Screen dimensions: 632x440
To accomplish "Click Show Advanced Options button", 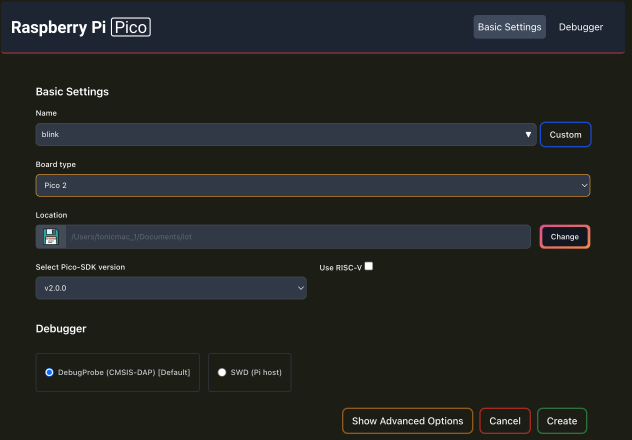I will (x=407, y=421).
